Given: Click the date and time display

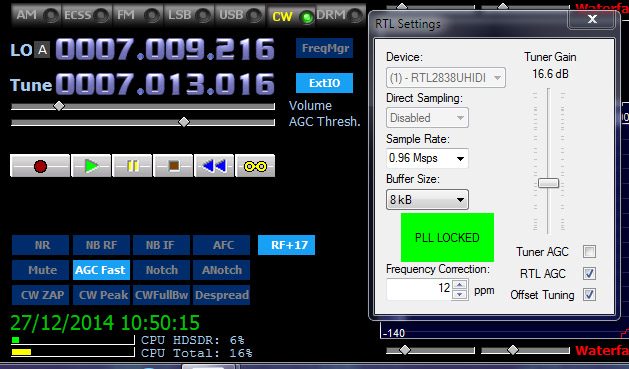Looking at the screenshot, I should point(105,323).
